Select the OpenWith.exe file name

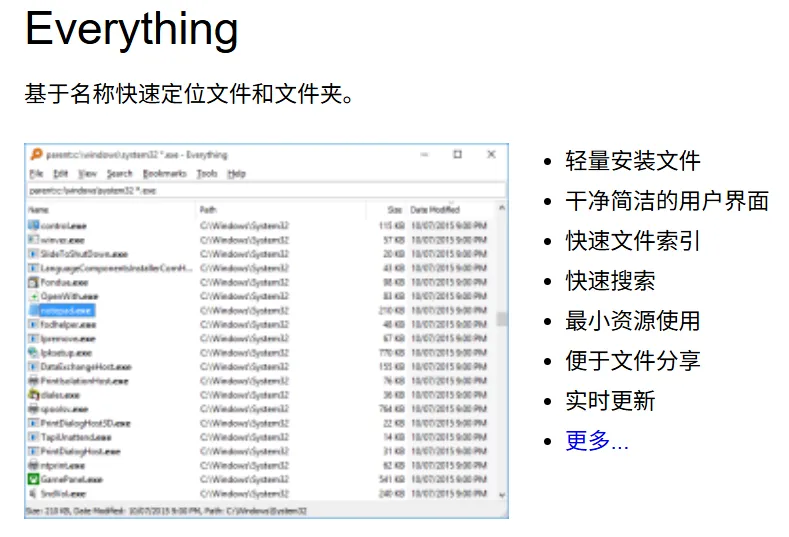tap(69, 296)
